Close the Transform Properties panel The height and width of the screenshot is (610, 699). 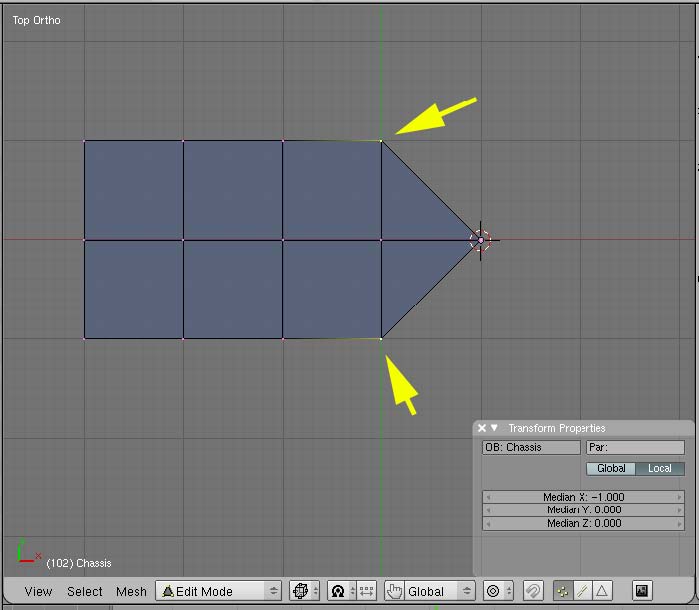481,428
